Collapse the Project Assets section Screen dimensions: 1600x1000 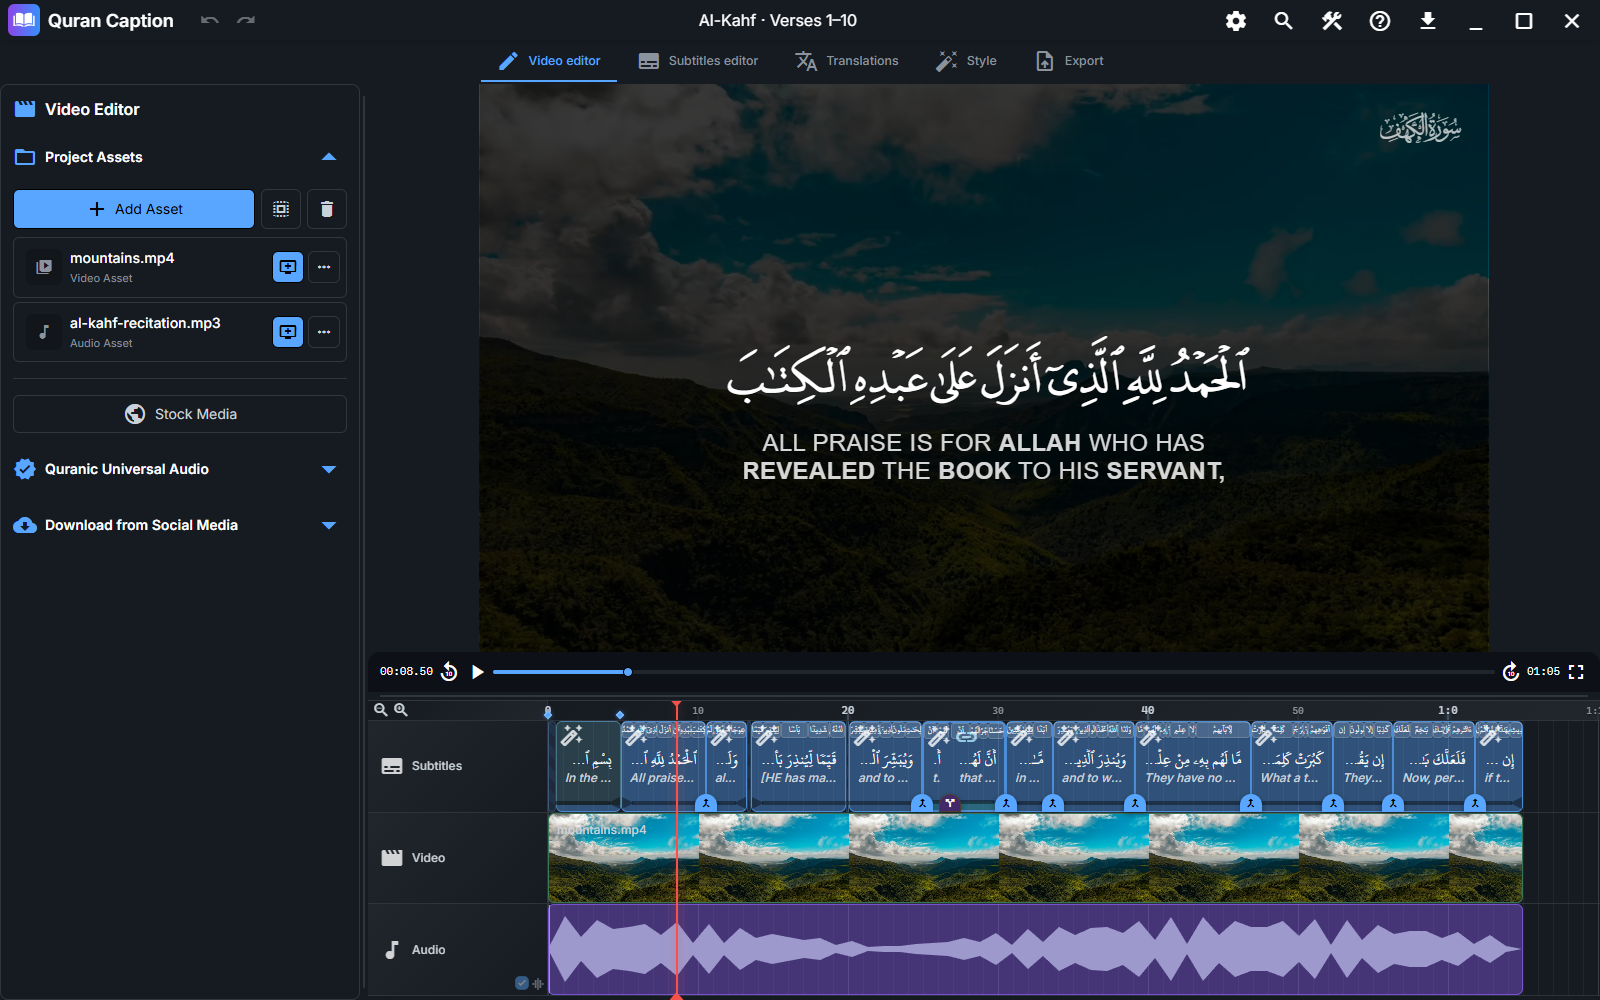[x=329, y=157]
